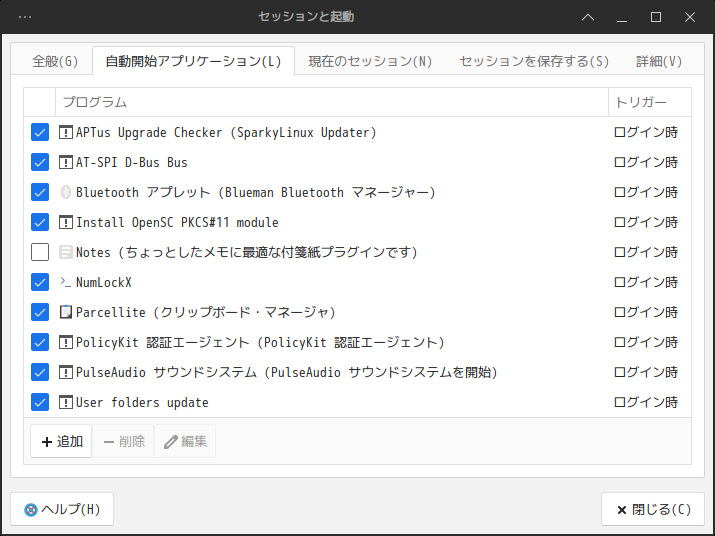715x536 pixels.
Task: Select Install OpenSC PKCS#11 module text
Action: pyautogui.click(x=177, y=223)
